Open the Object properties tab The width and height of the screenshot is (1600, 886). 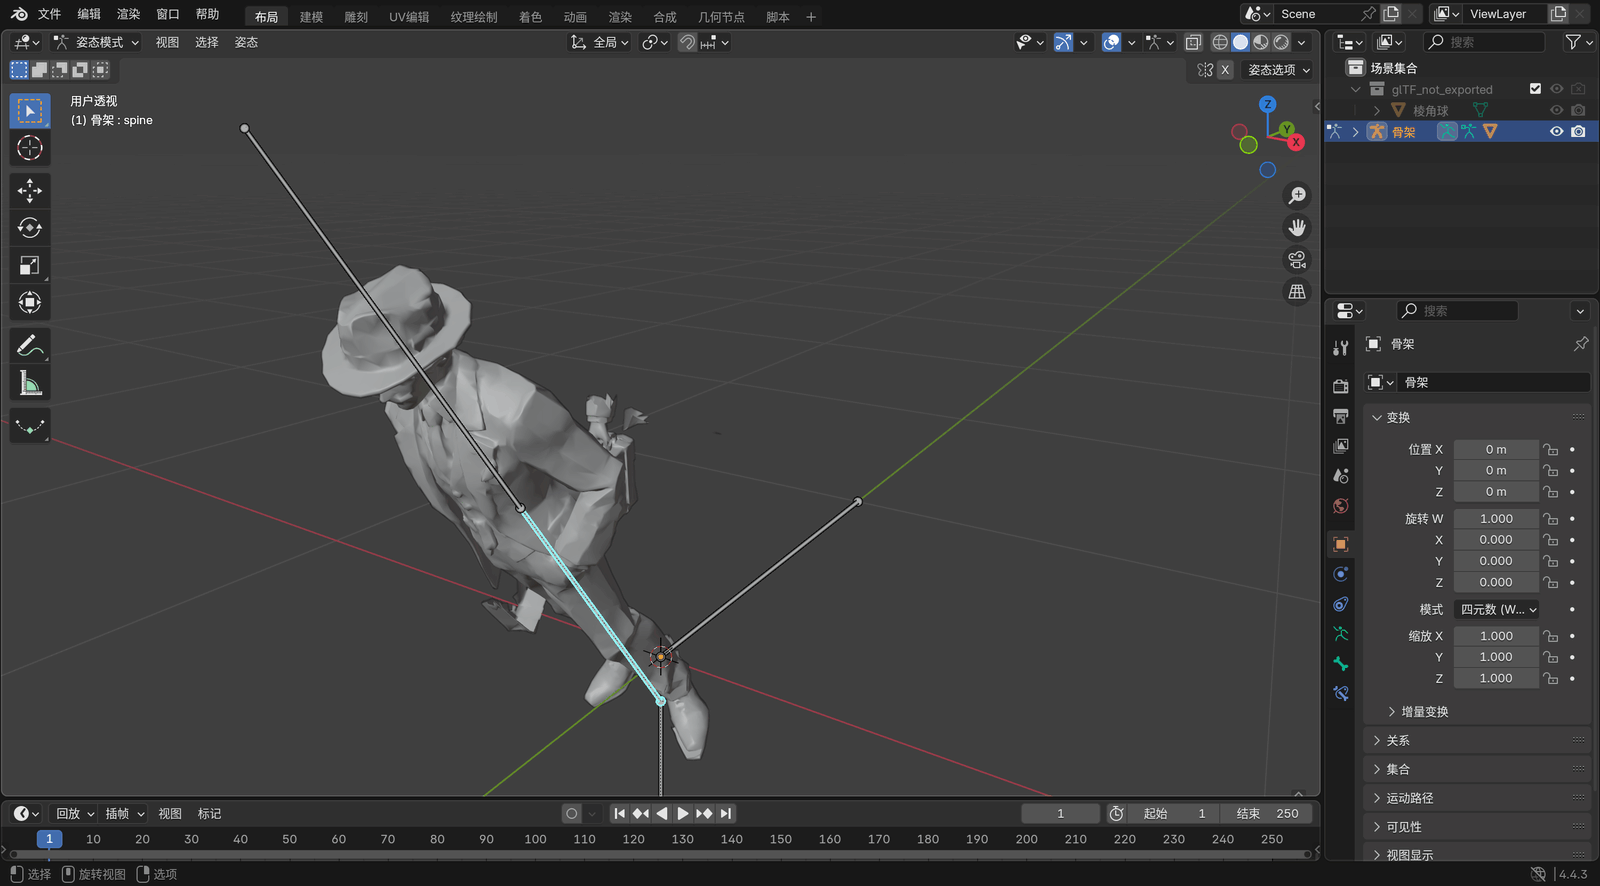tap(1341, 544)
